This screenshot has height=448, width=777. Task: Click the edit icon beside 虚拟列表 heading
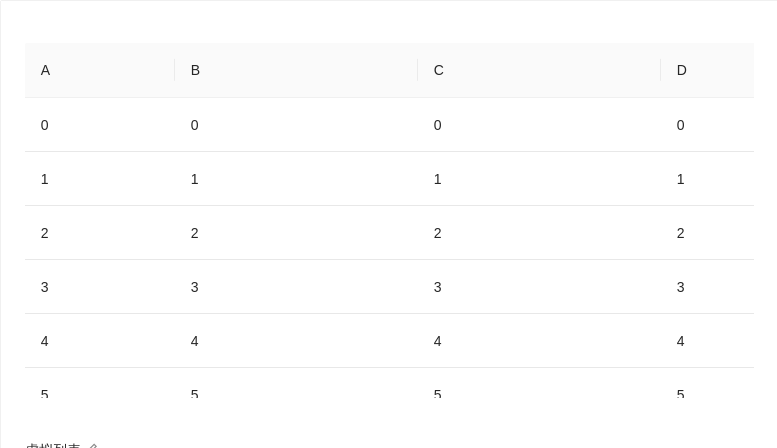tap(94, 445)
